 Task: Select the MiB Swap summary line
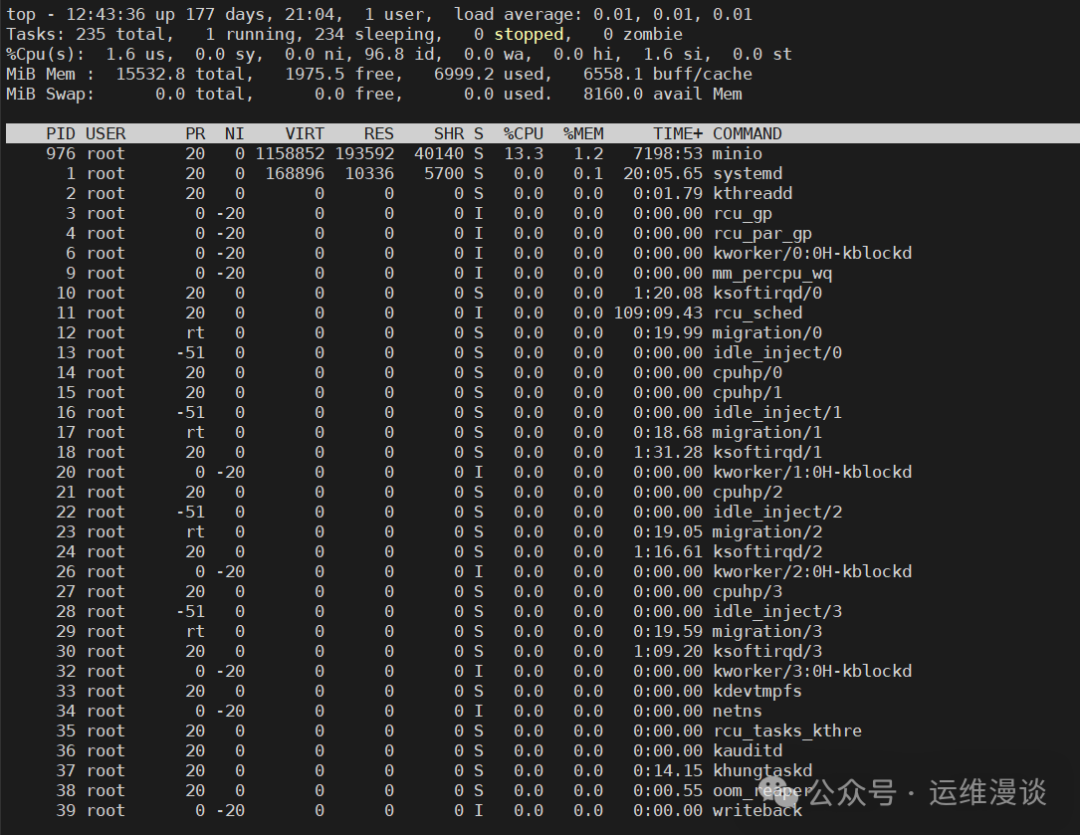tap(300, 93)
